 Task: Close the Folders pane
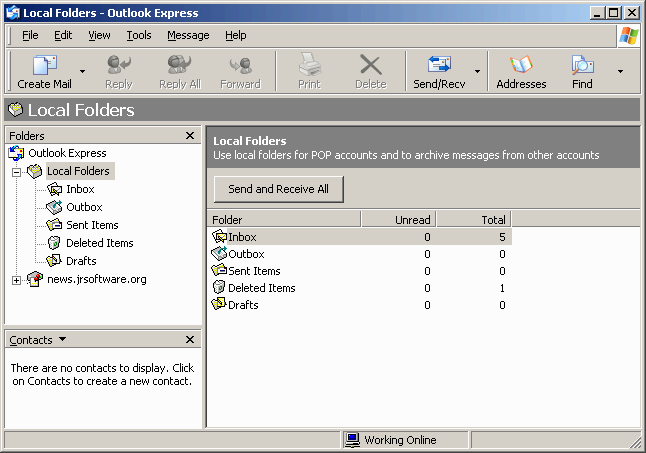point(190,135)
